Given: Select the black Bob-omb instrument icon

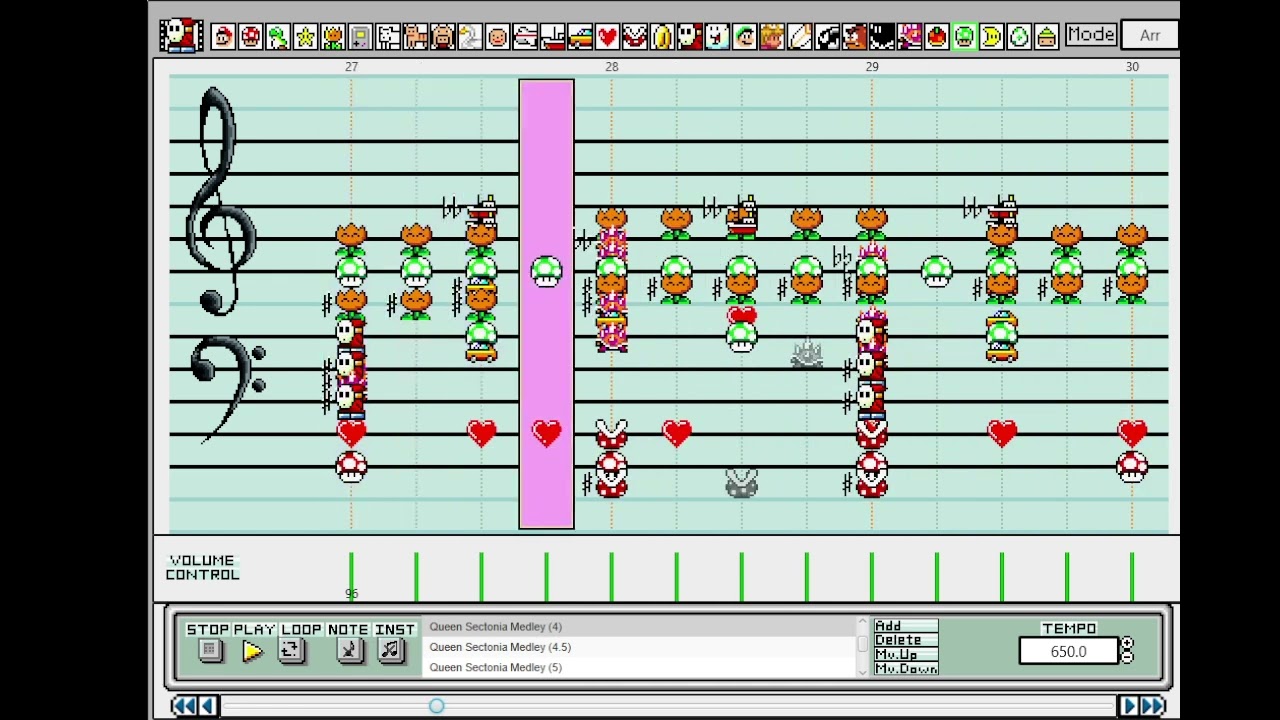Looking at the screenshot, I should pyautogui.click(x=882, y=36).
